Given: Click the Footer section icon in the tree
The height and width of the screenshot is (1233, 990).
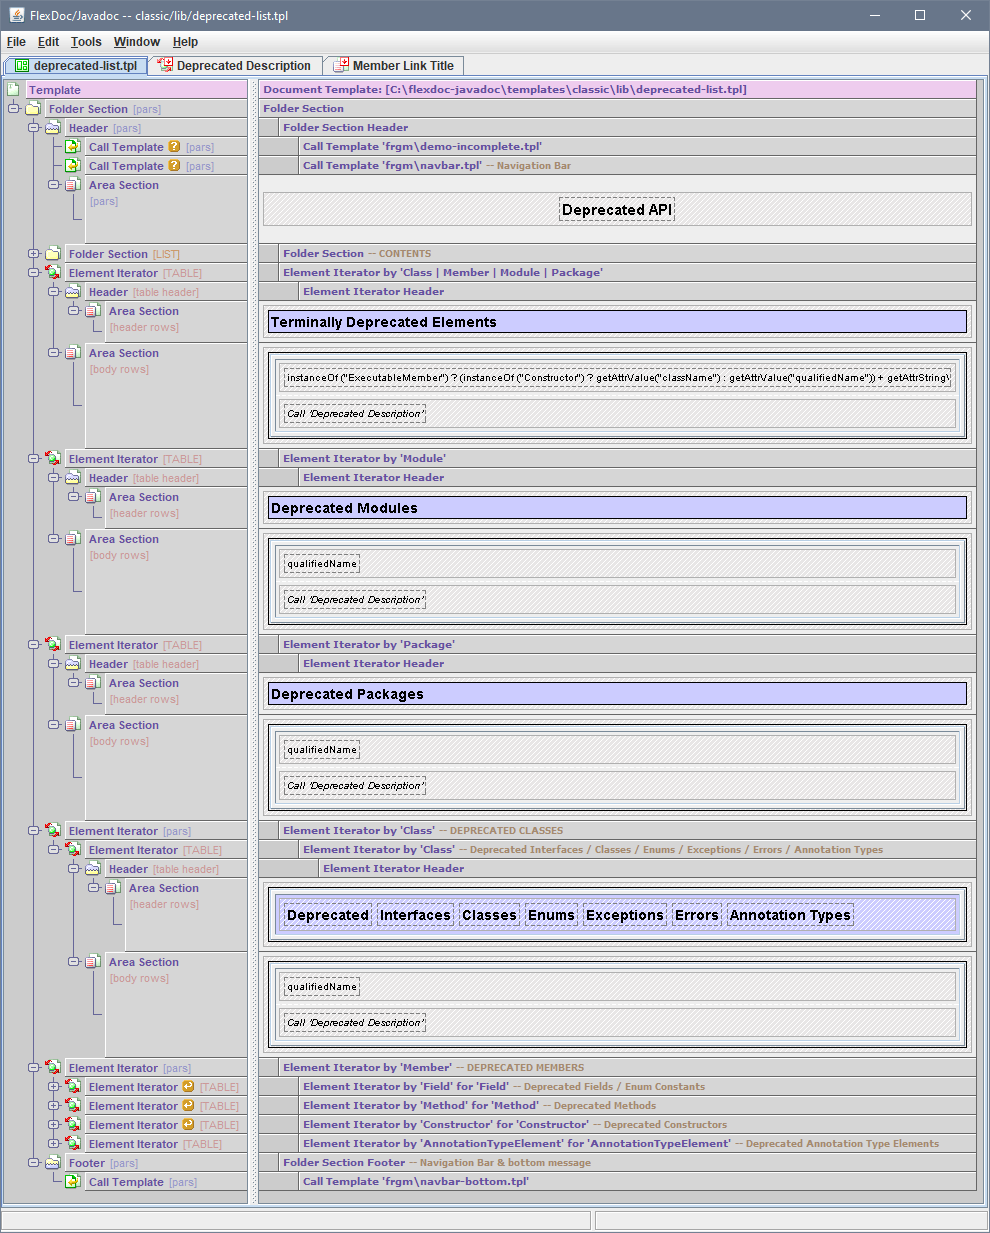Looking at the screenshot, I should click(53, 1163).
